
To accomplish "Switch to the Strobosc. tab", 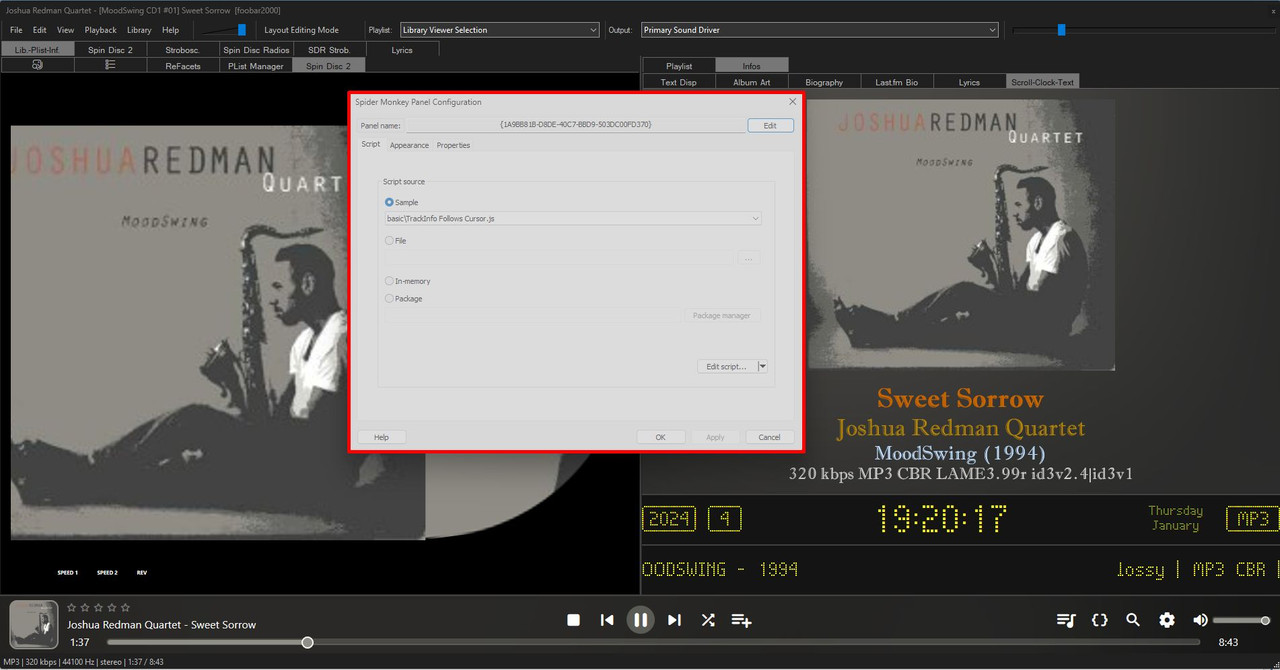I will (x=182, y=49).
